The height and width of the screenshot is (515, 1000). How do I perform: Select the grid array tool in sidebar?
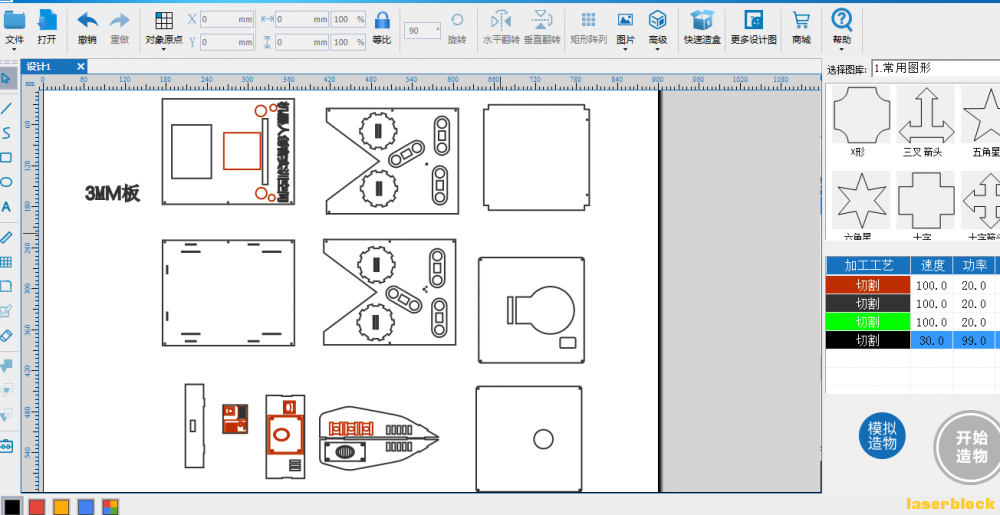tap(6, 262)
